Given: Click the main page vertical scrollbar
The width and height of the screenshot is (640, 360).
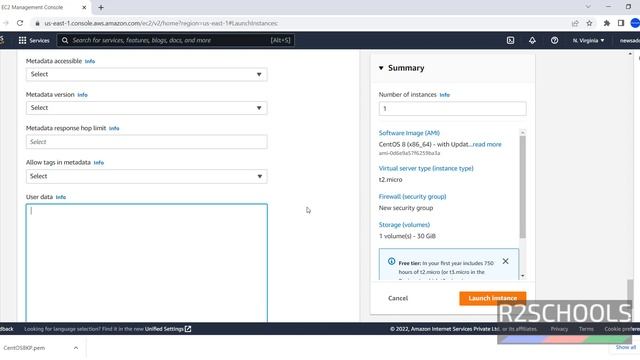Looking at the screenshot, I should [x=630, y=300].
